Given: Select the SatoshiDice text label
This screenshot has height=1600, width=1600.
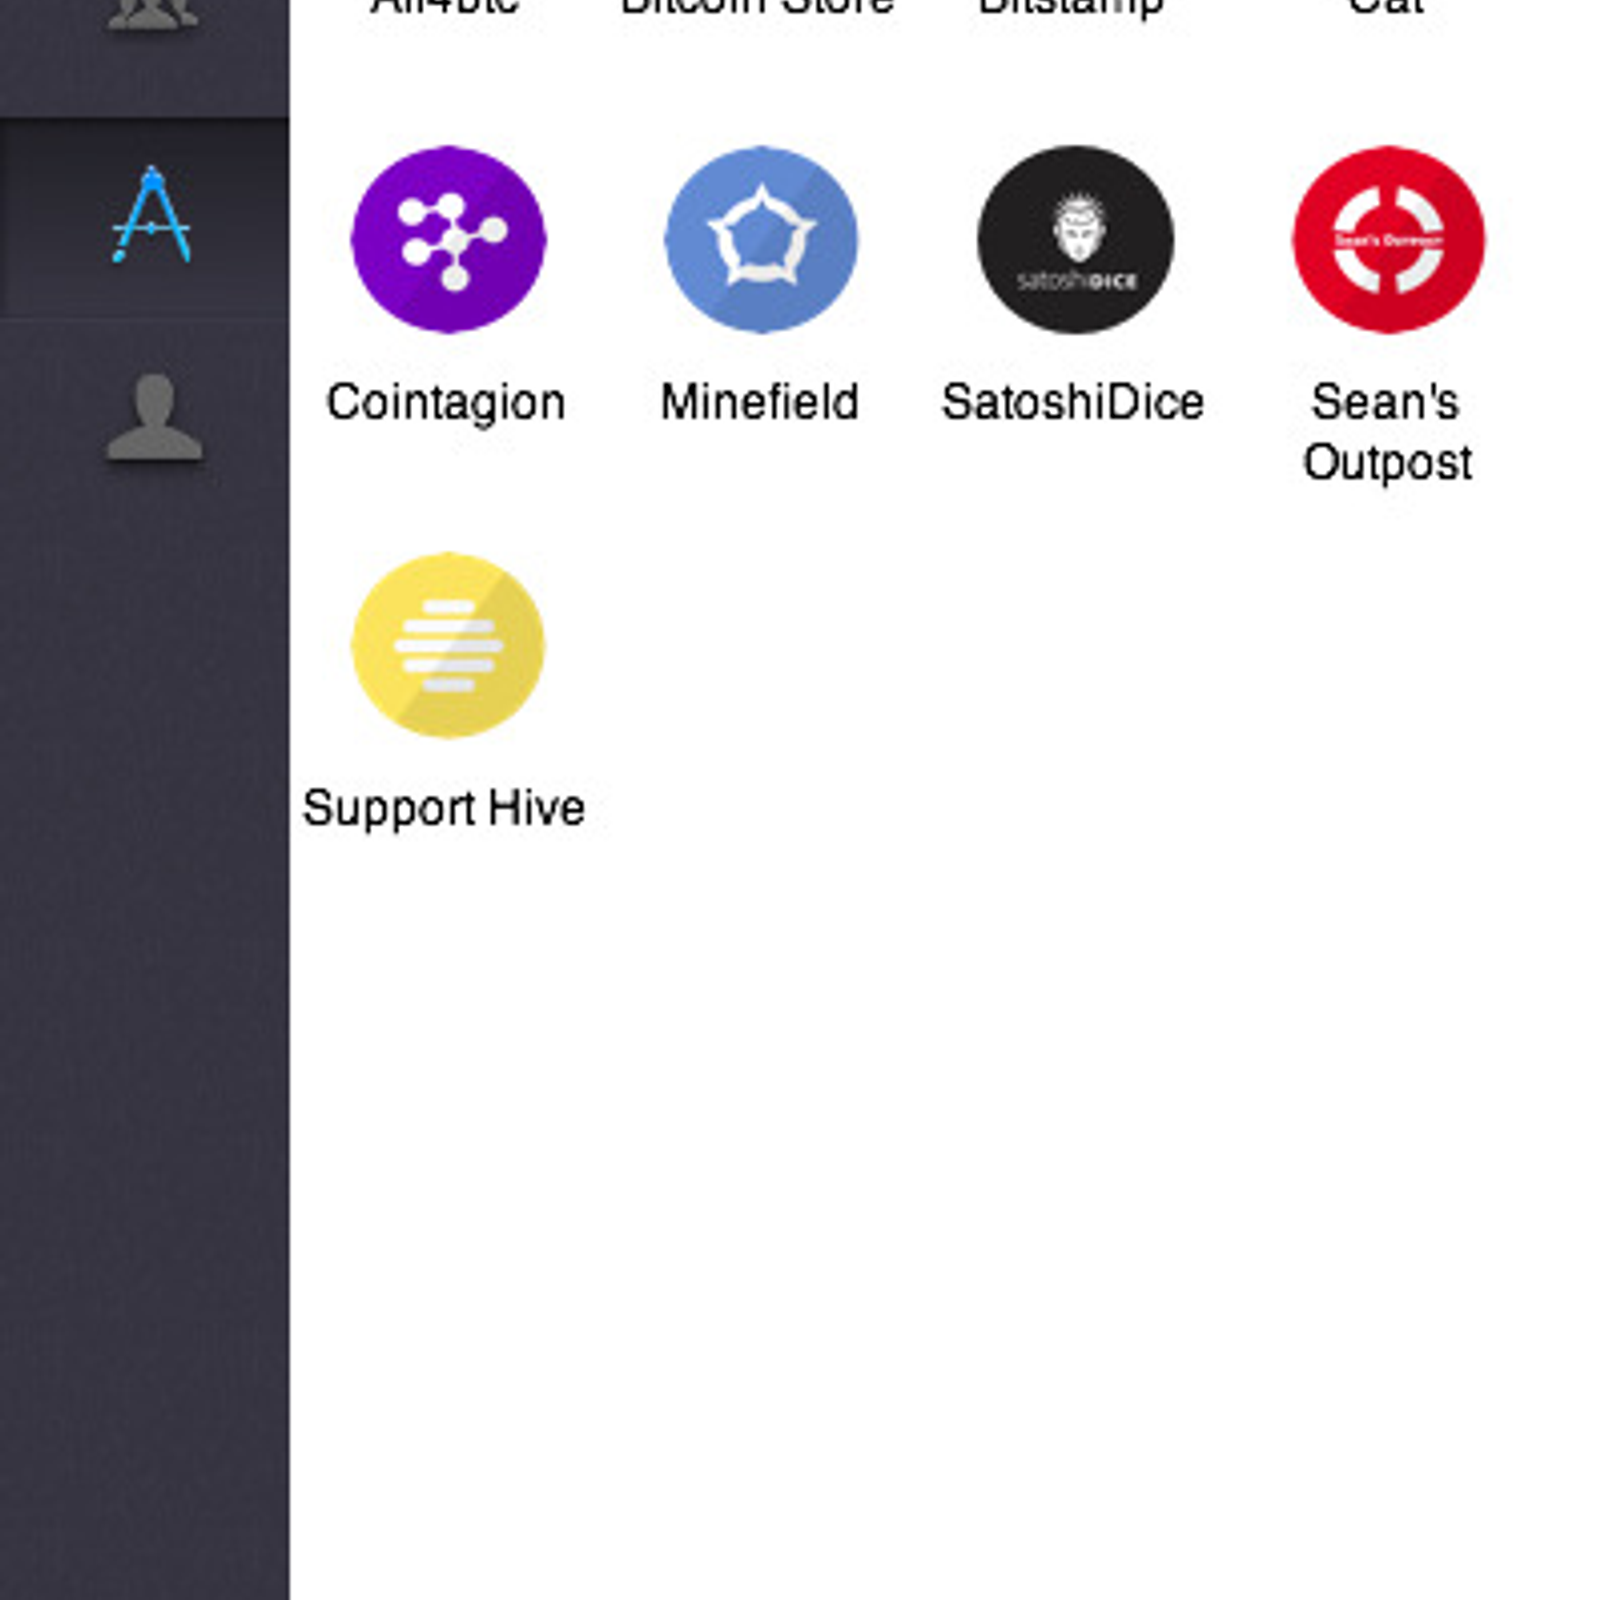Looking at the screenshot, I should [1073, 402].
